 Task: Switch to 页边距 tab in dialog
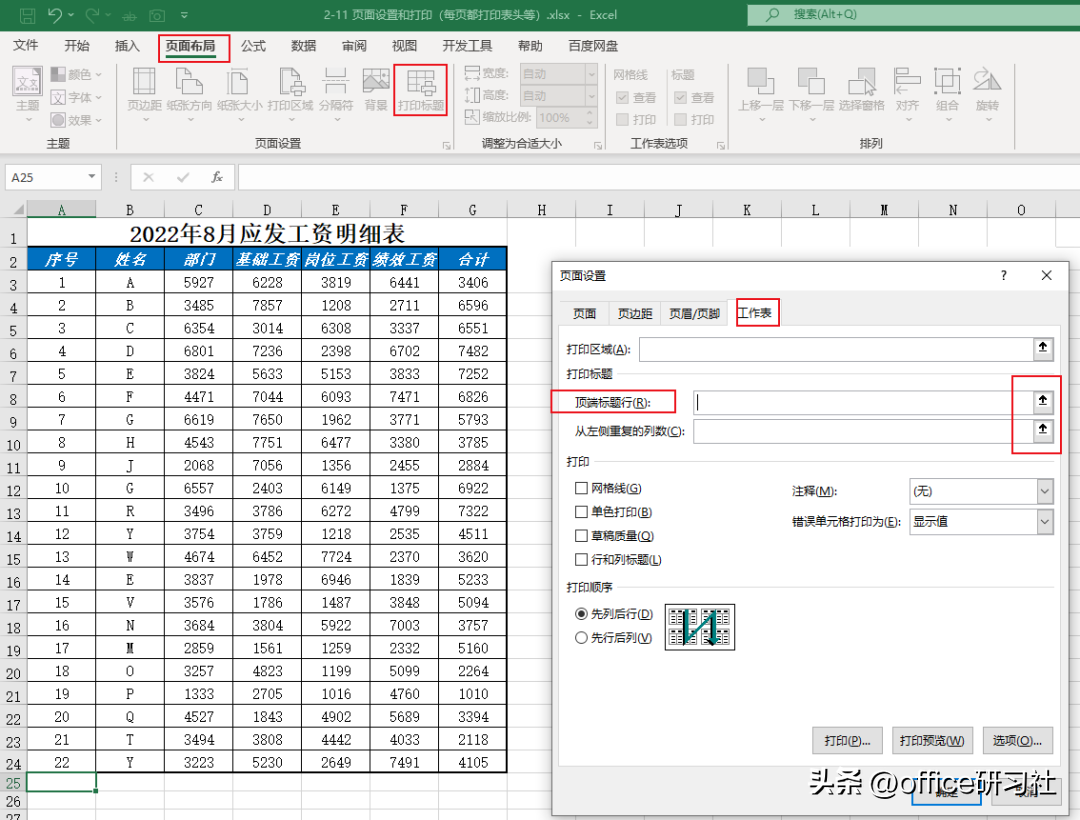tap(634, 313)
